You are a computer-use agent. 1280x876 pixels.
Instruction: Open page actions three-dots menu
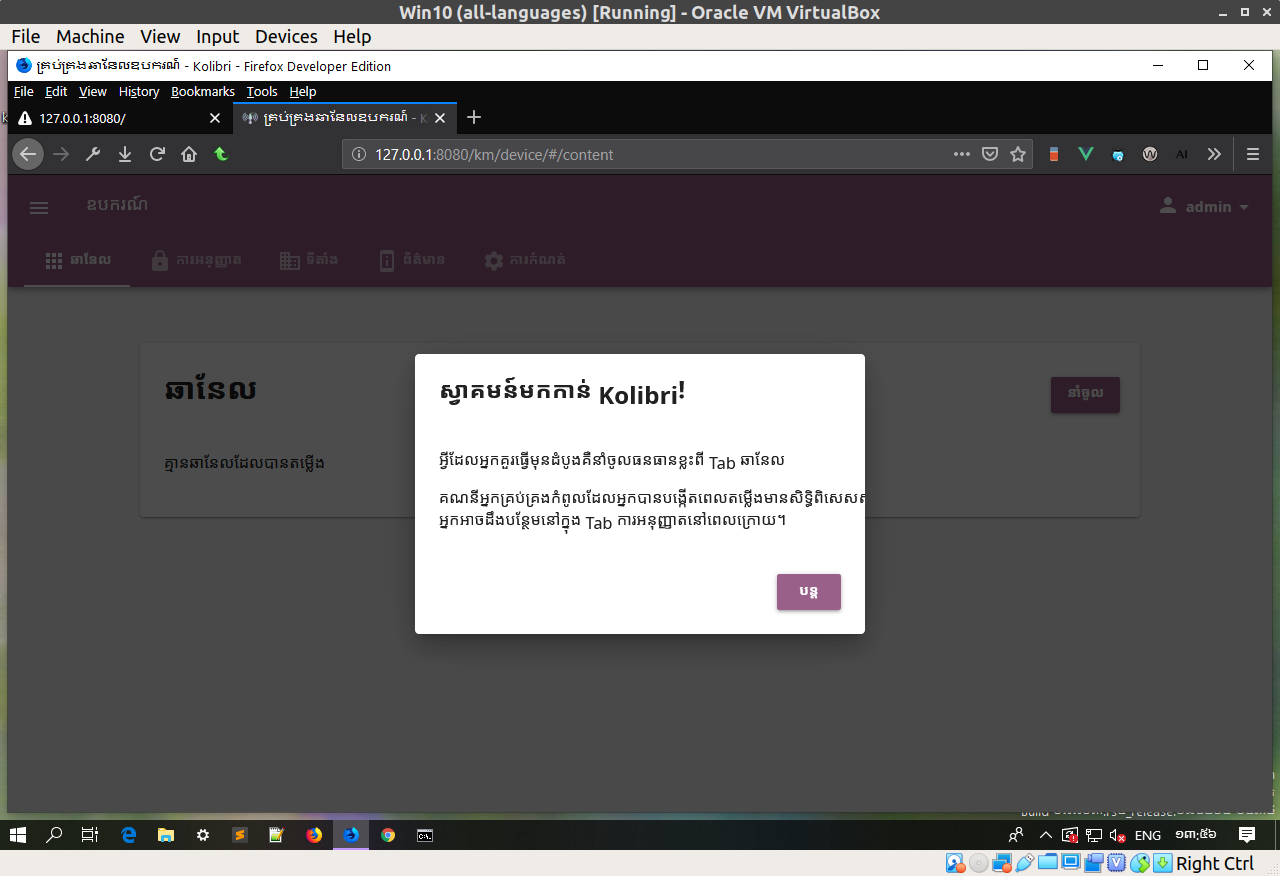click(962, 154)
